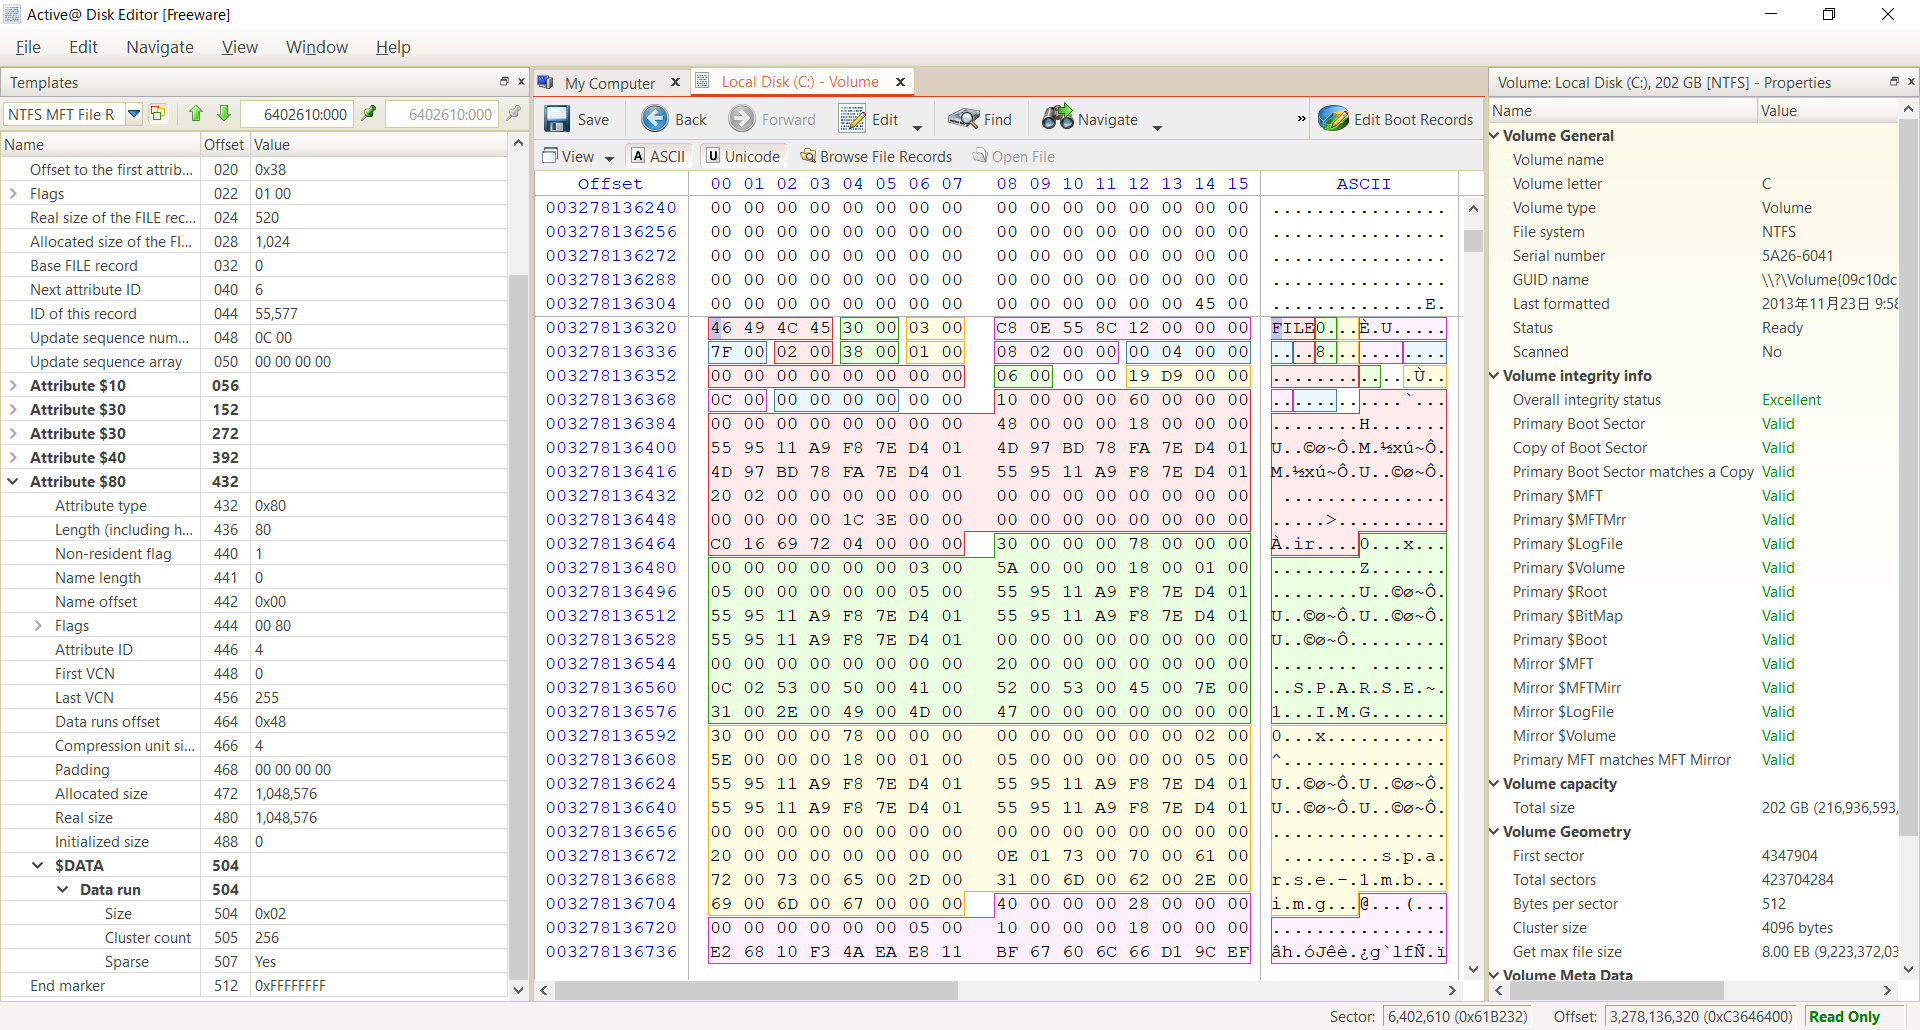Click the active sector input field 6402610:000
This screenshot has height=1030, width=1920.
(x=296, y=114)
